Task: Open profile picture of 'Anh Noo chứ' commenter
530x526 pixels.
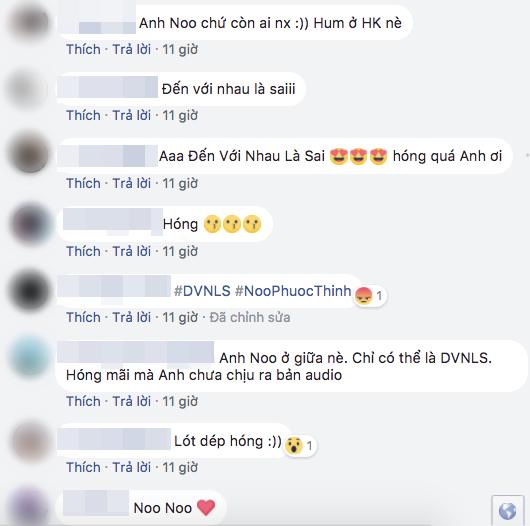Action: (29, 22)
